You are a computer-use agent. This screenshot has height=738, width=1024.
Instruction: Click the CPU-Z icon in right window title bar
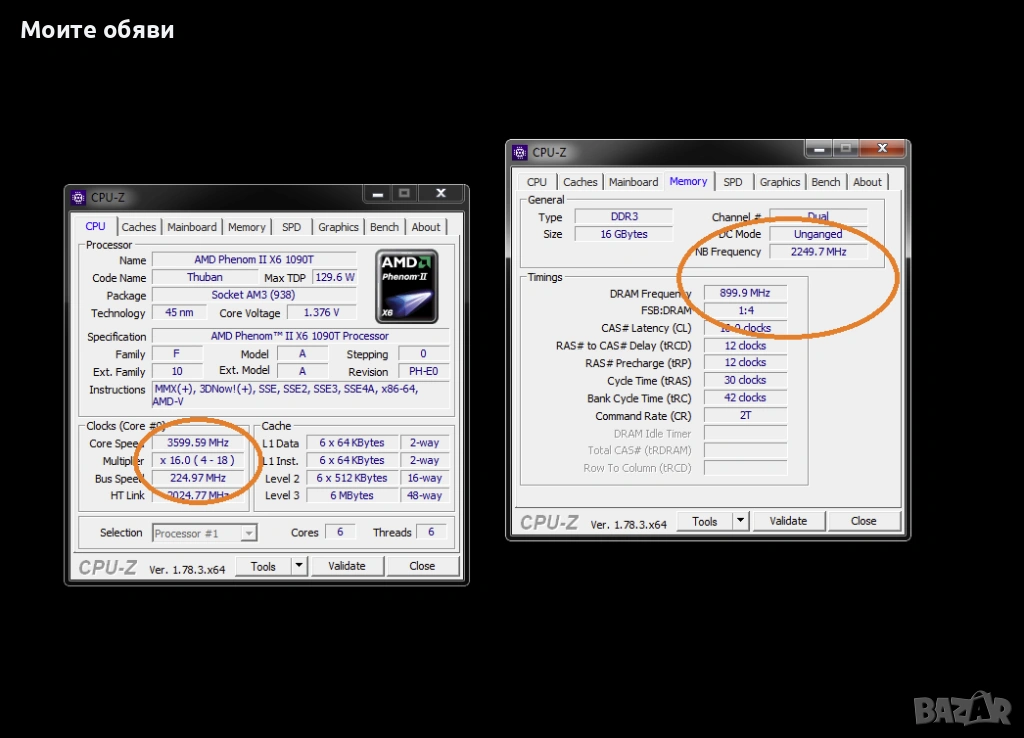(x=520, y=152)
